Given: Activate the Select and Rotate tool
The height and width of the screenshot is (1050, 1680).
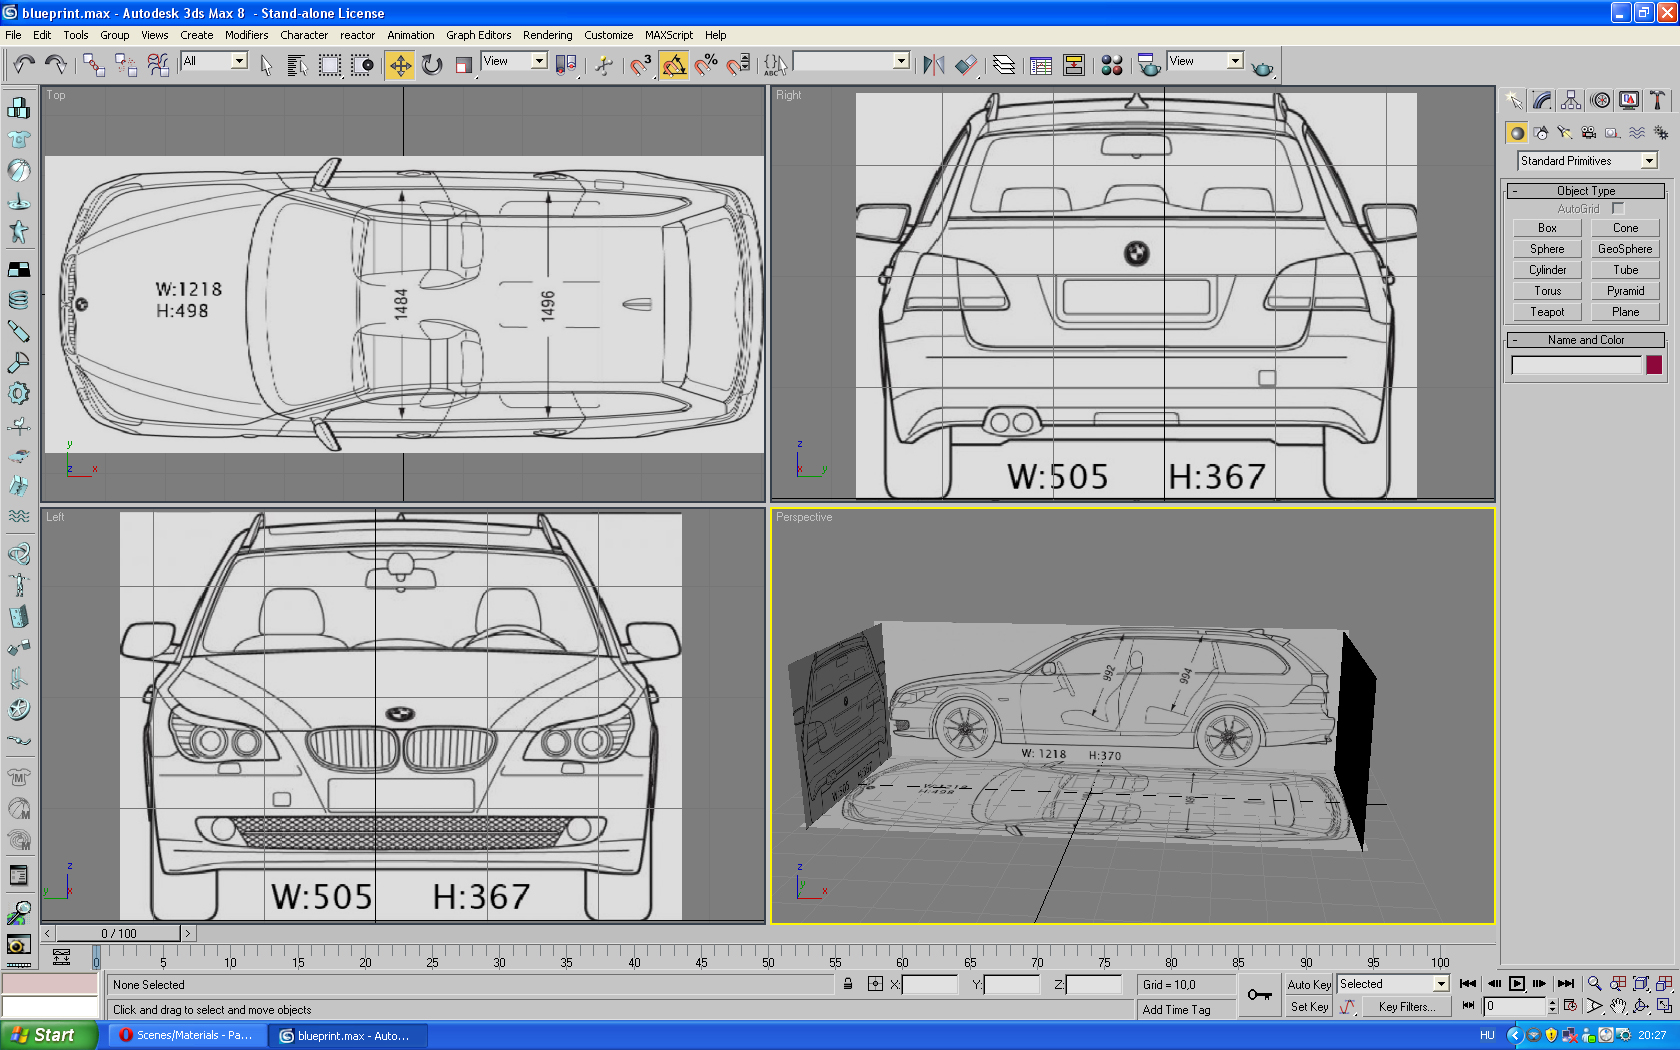Looking at the screenshot, I should 432,65.
